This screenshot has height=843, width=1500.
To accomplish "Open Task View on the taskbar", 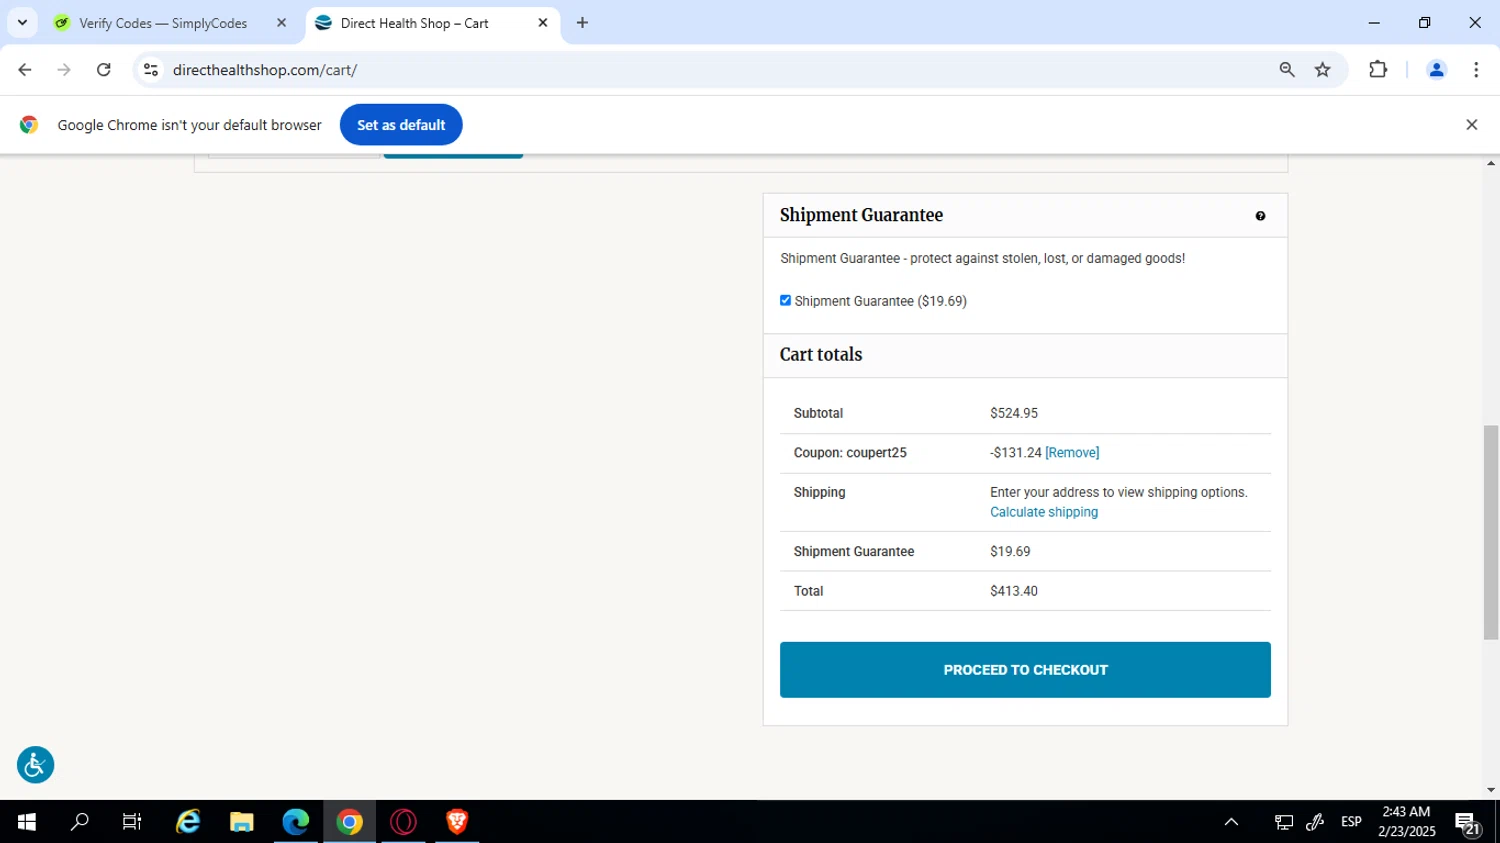I will pyautogui.click(x=132, y=822).
